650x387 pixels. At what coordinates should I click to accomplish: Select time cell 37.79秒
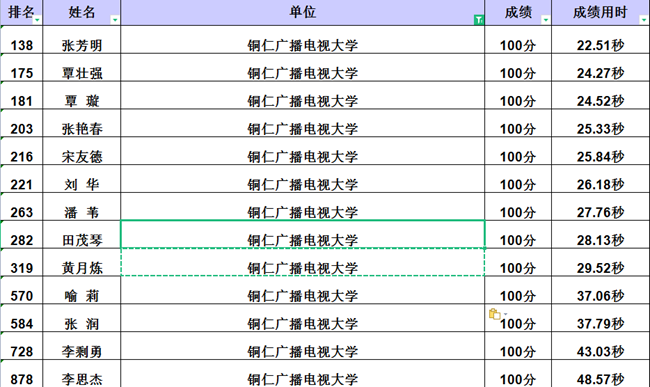(600, 318)
